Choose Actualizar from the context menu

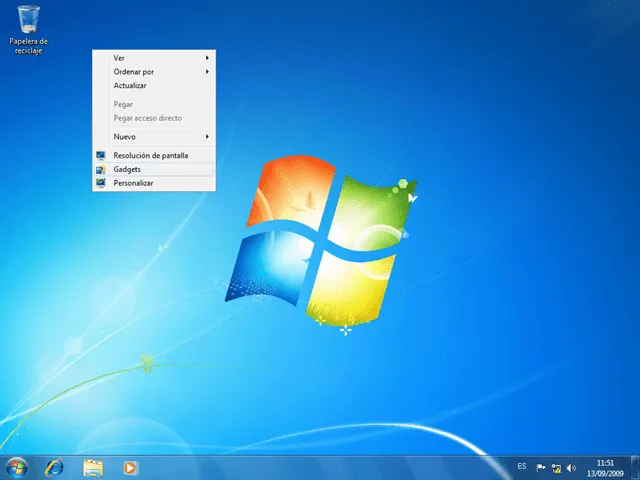(x=154, y=86)
